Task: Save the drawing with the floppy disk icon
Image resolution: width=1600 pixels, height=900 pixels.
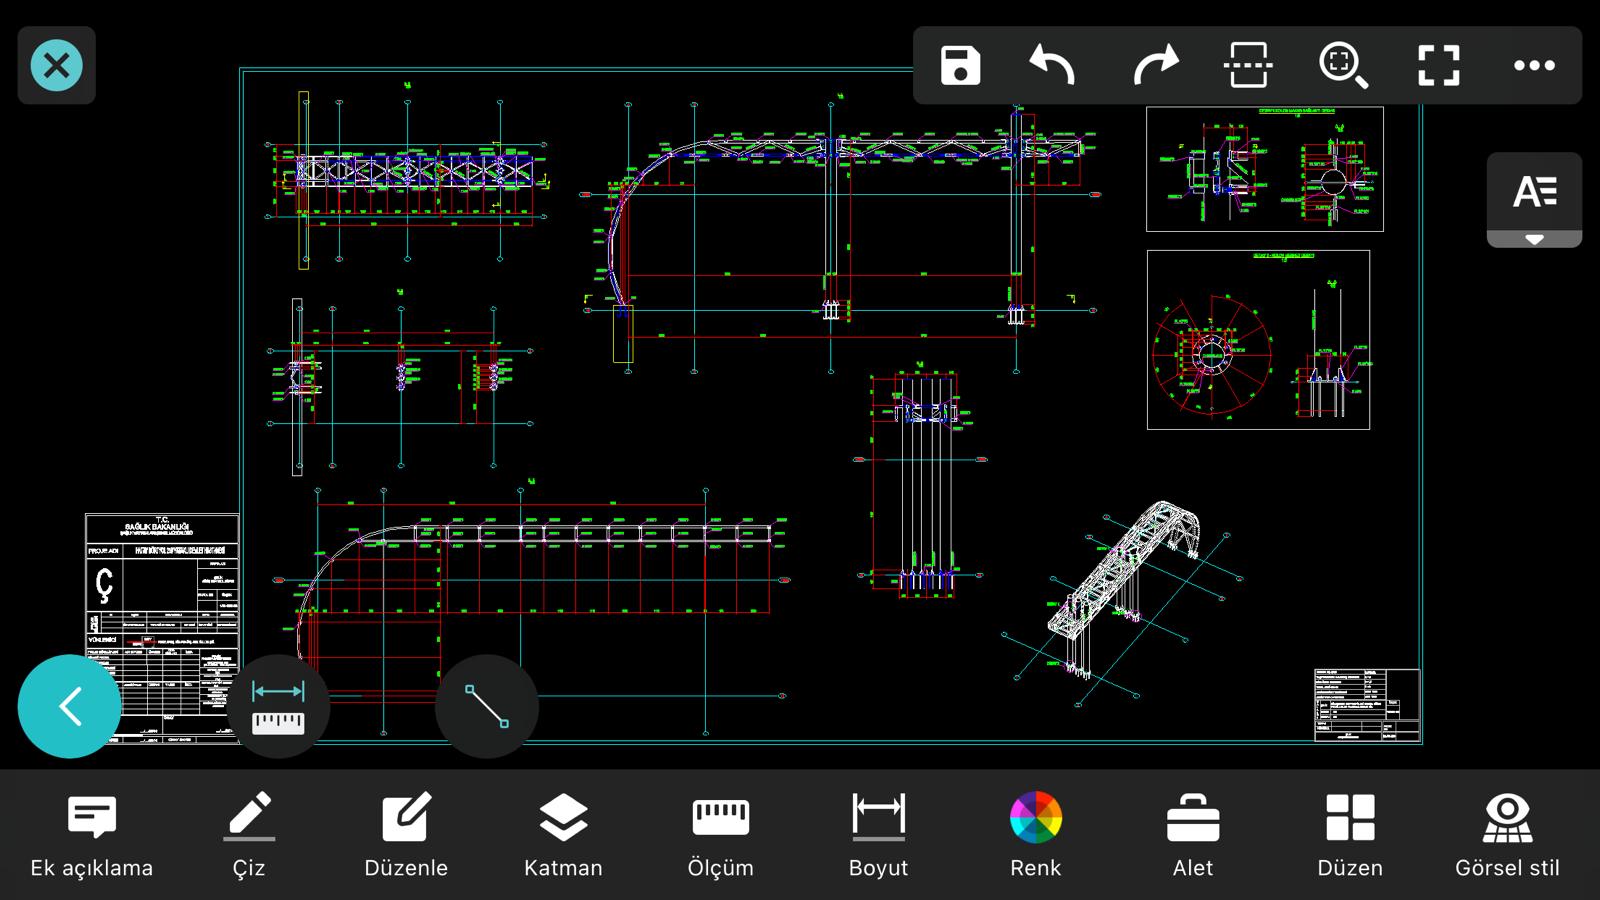Action: point(960,66)
